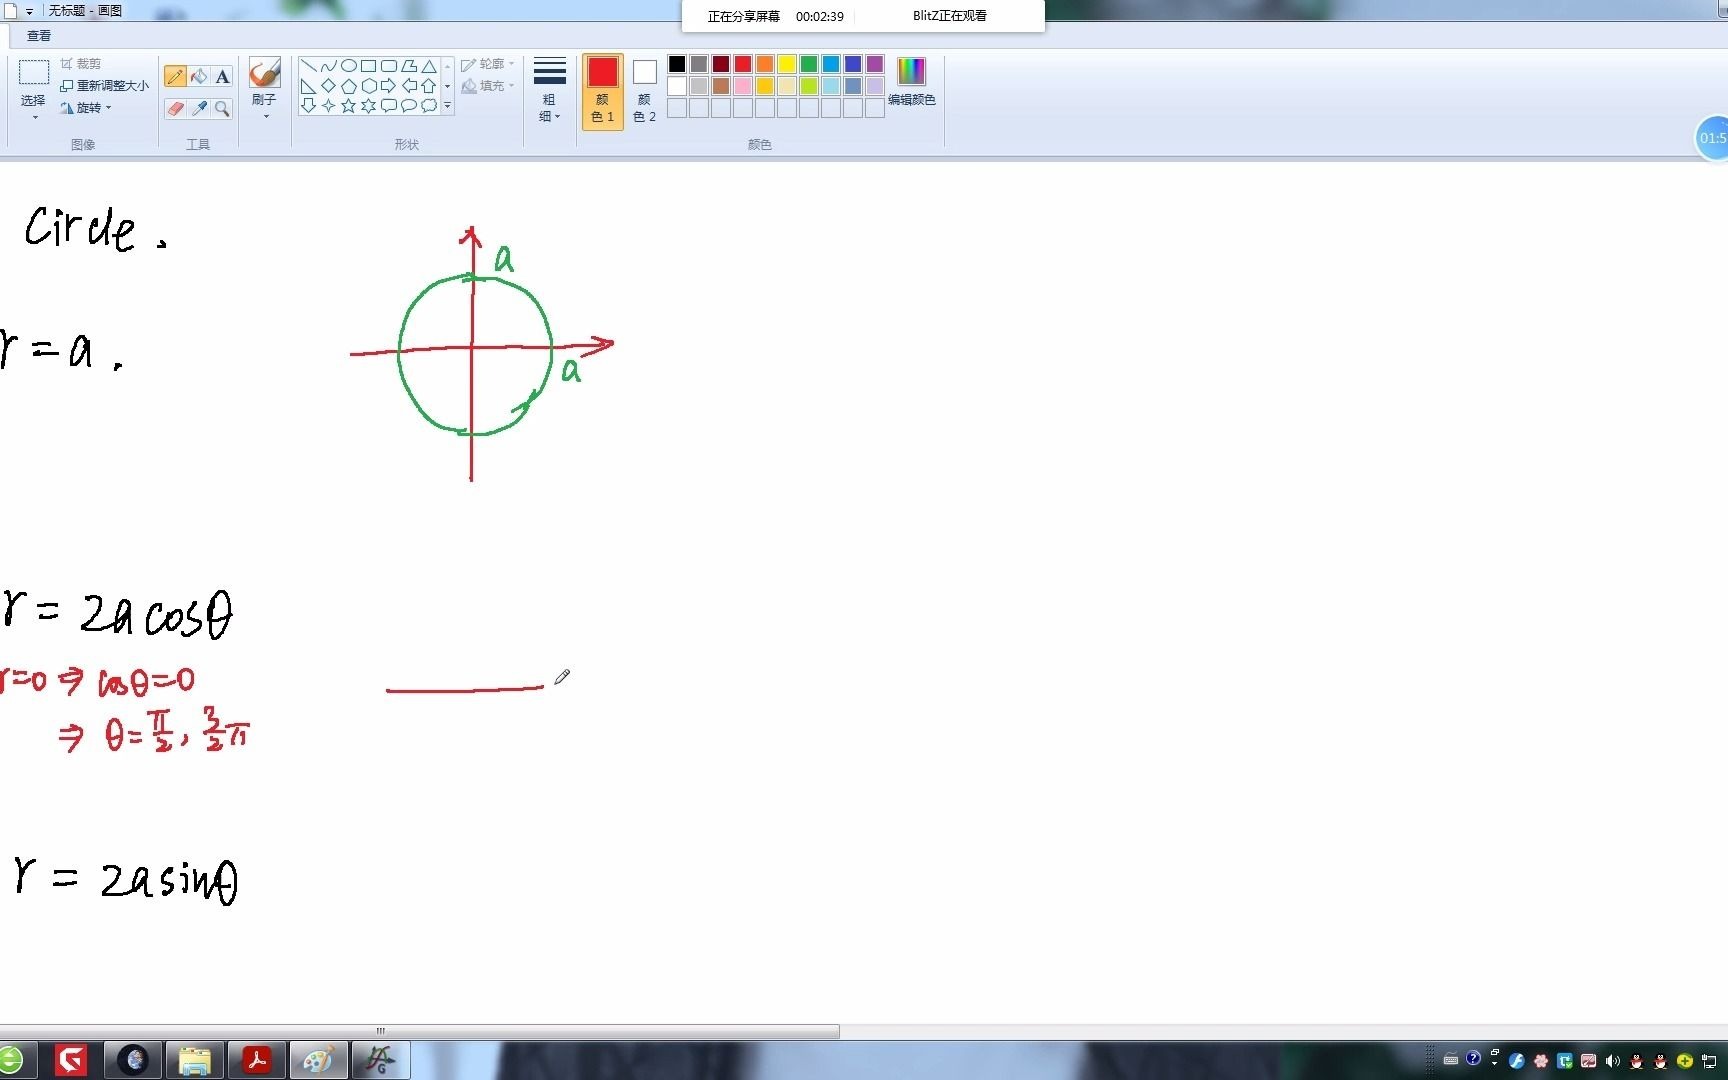Select the Pencil tool
This screenshot has width=1728, height=1080.
click(x=176, y=75)
